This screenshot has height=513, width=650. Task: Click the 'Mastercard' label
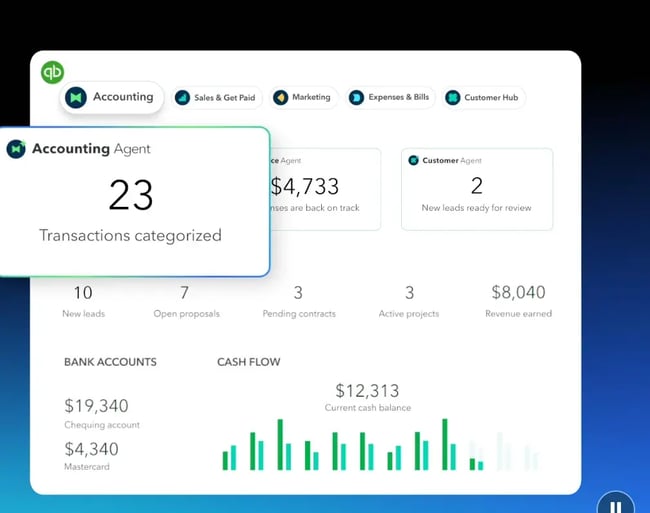tap(87, 467)
